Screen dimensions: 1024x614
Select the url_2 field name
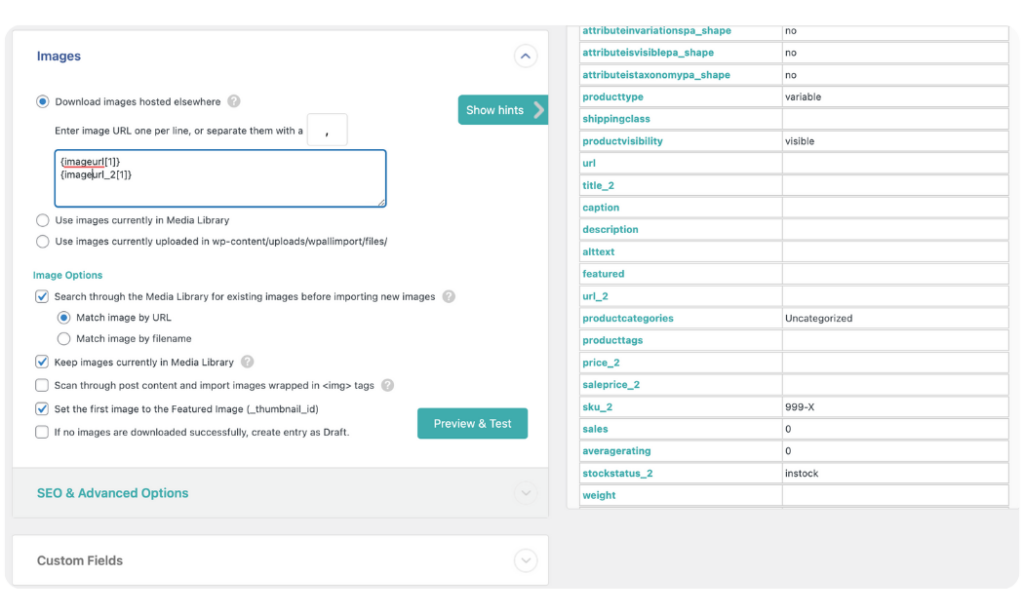595,297
